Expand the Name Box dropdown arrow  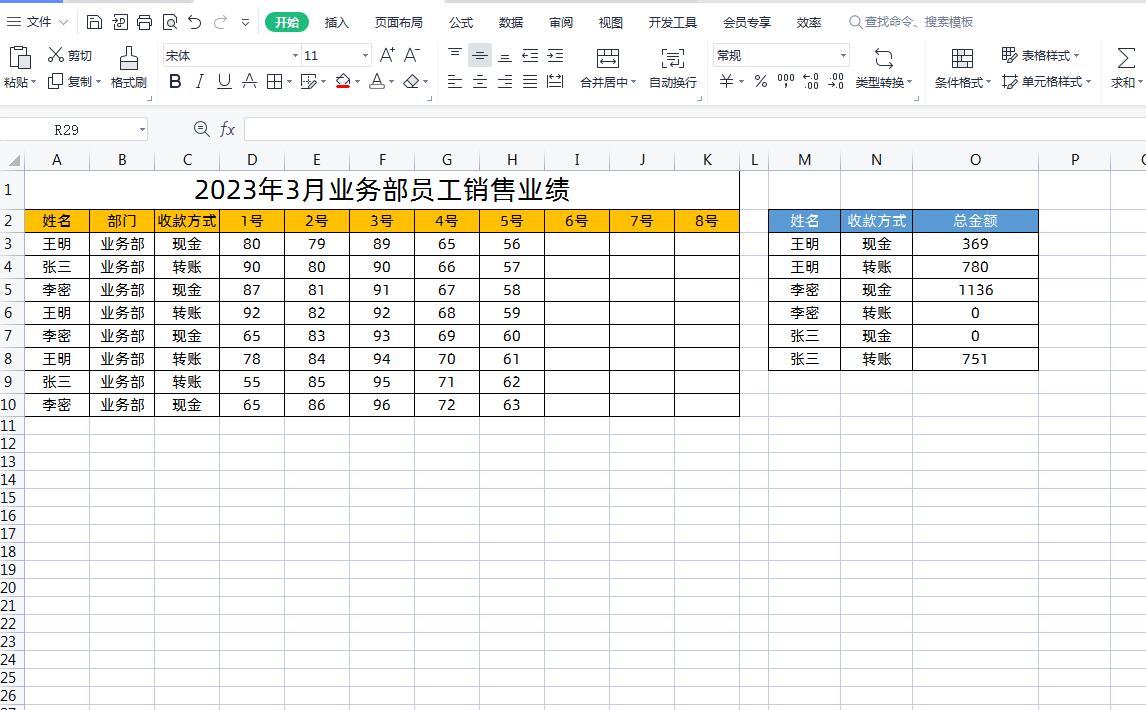pos(142,130)
